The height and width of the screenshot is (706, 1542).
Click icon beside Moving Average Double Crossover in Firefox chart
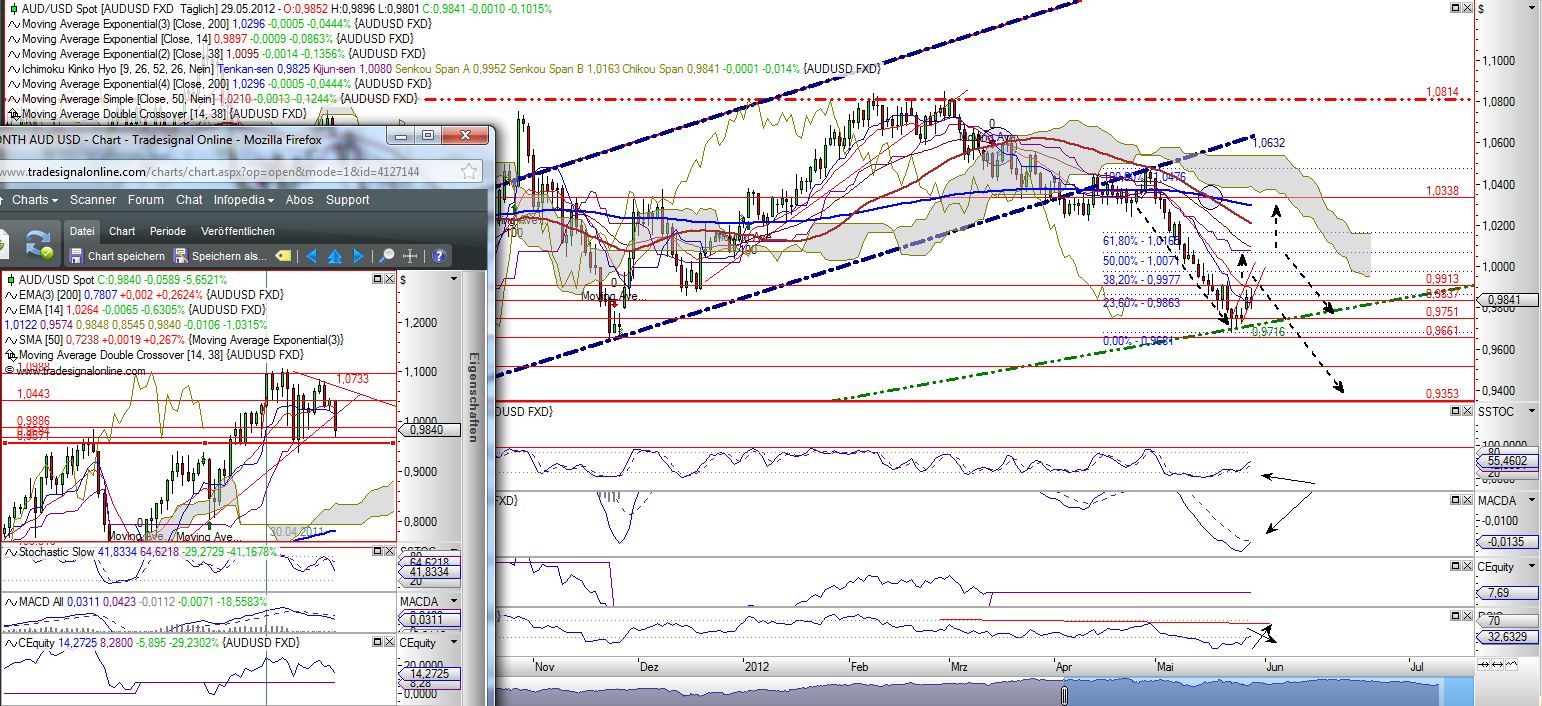tap(11, 355)
